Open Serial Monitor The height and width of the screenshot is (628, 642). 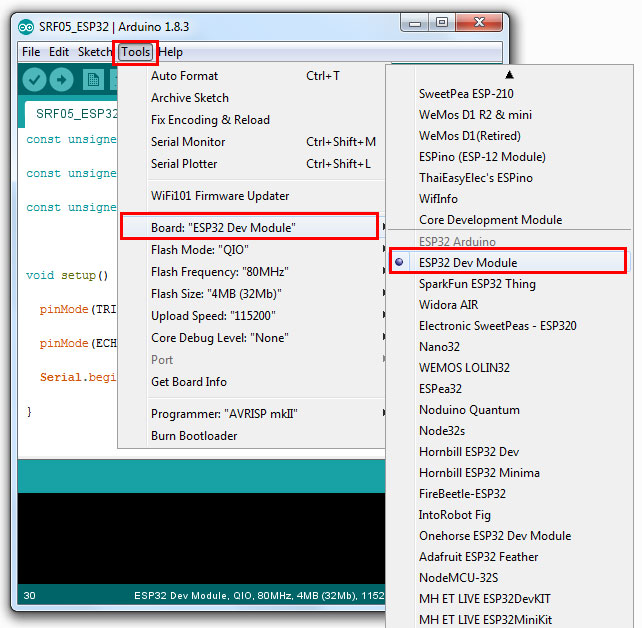pyautogui.click(x=251, y=142)
